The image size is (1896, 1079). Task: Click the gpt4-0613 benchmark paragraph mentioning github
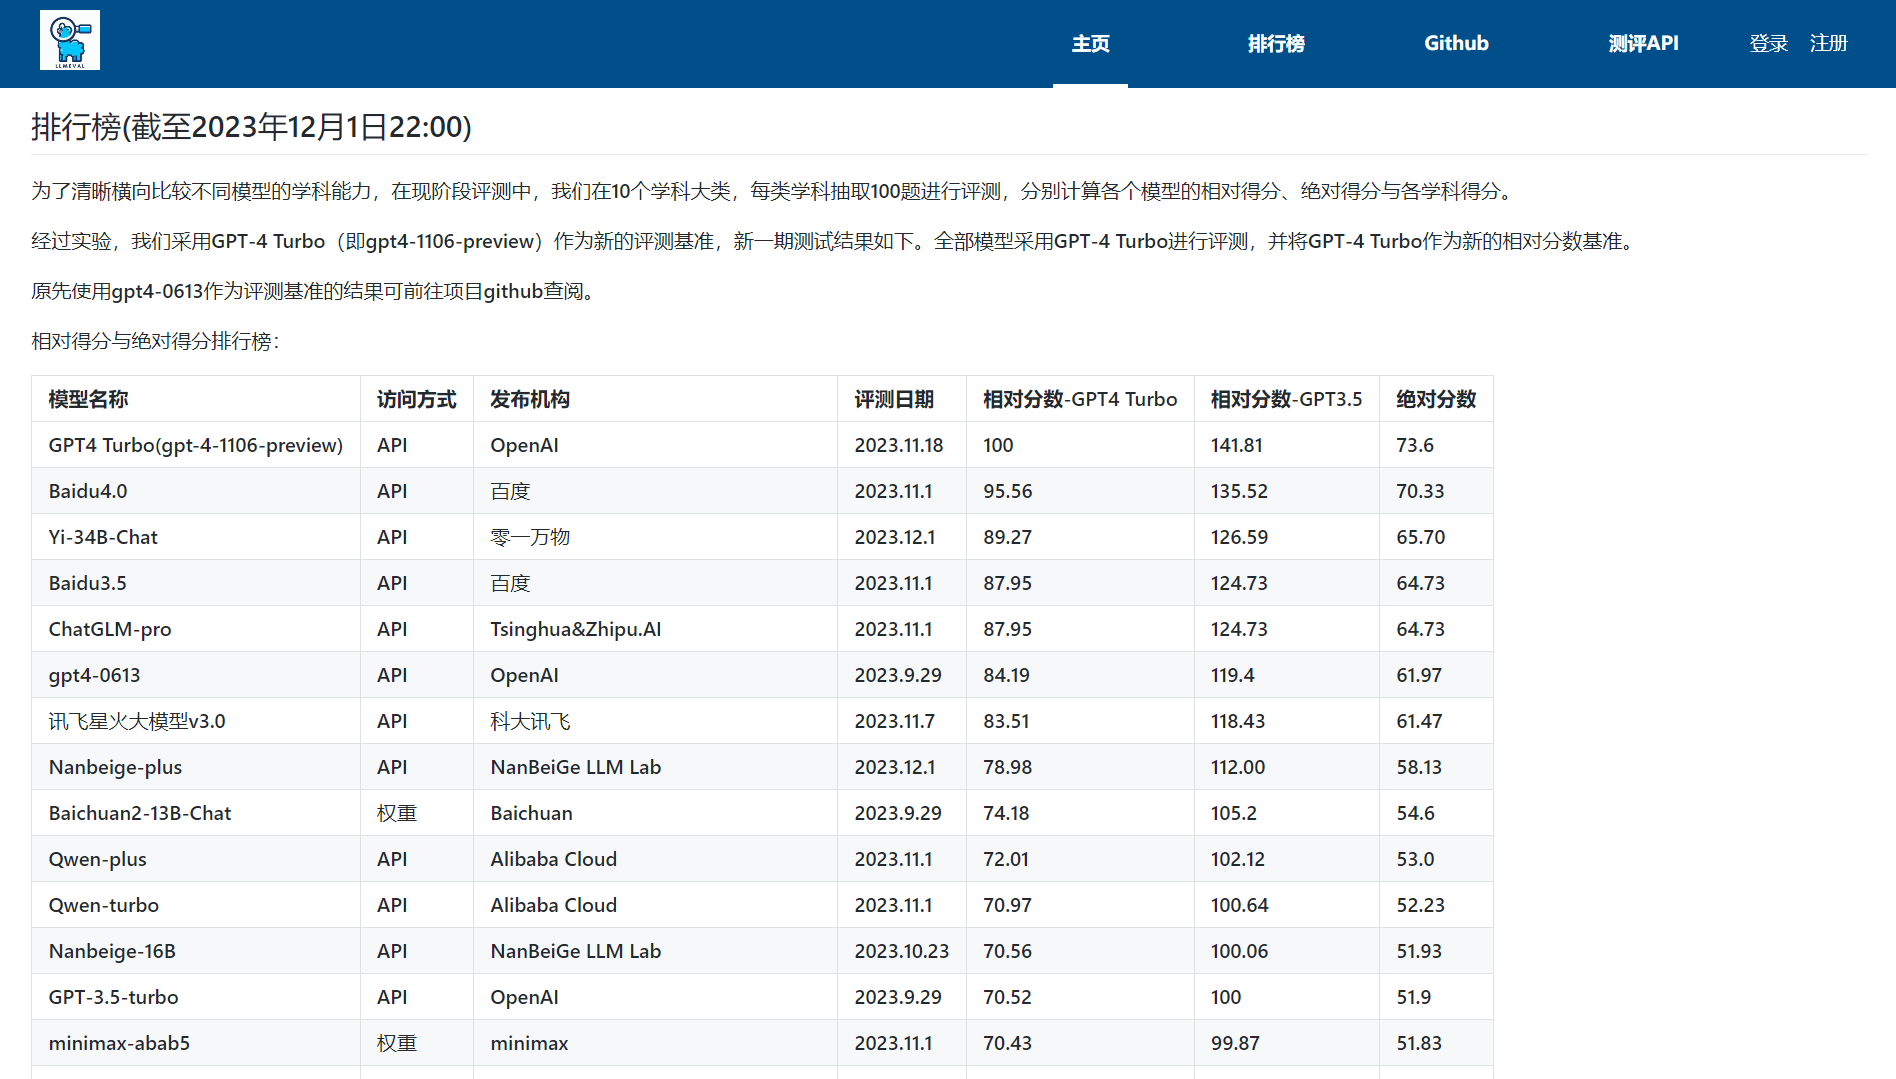tap(315, 291)
